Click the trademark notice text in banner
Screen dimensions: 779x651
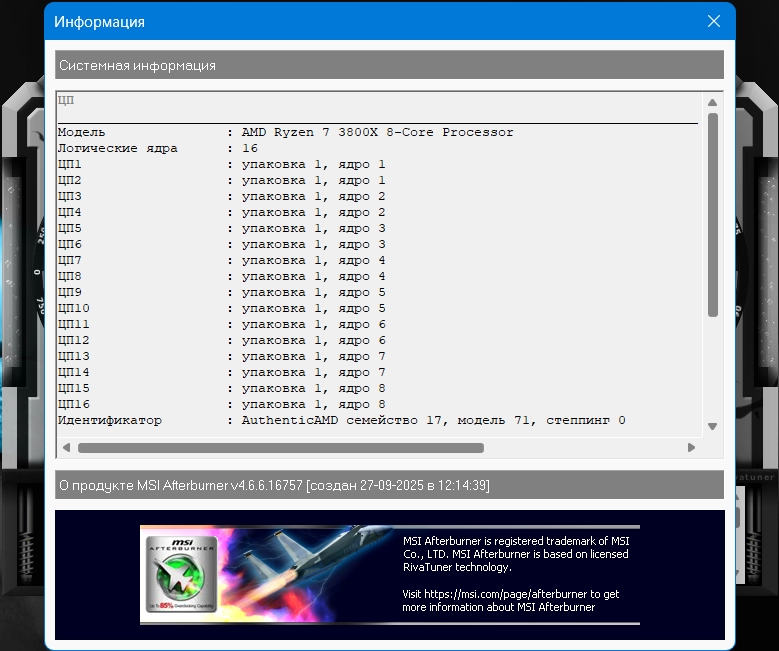[x=516, y=554]
